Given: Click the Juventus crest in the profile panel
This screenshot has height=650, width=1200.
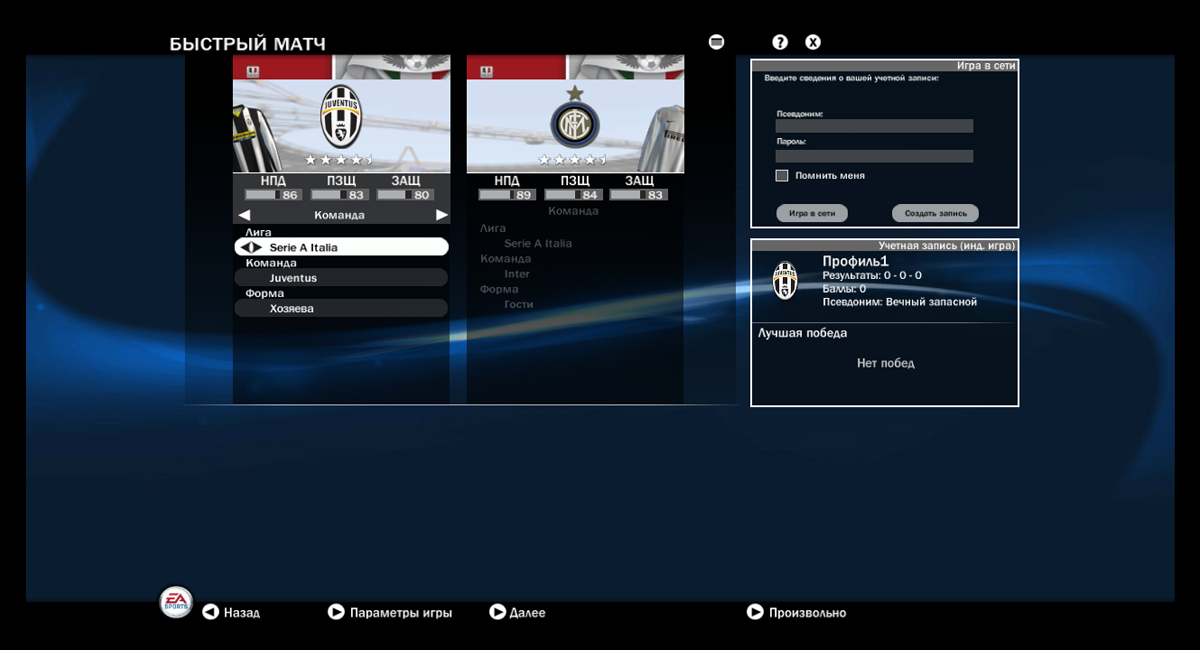Looking at the screenshot, I should pyautogui.click(x=785, y=281).
